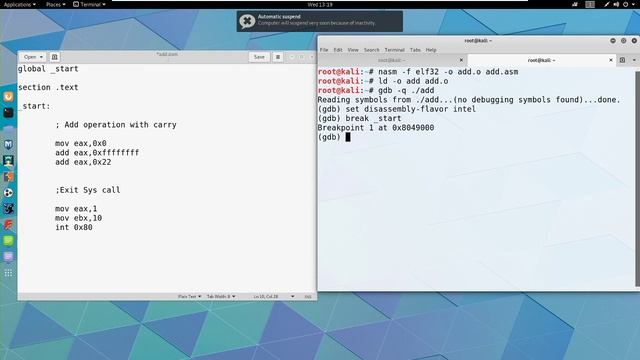Open Files folder icon in the dock
Image resolution: width=640 pixels, height=360 pixels.
(x=8, y=129)
